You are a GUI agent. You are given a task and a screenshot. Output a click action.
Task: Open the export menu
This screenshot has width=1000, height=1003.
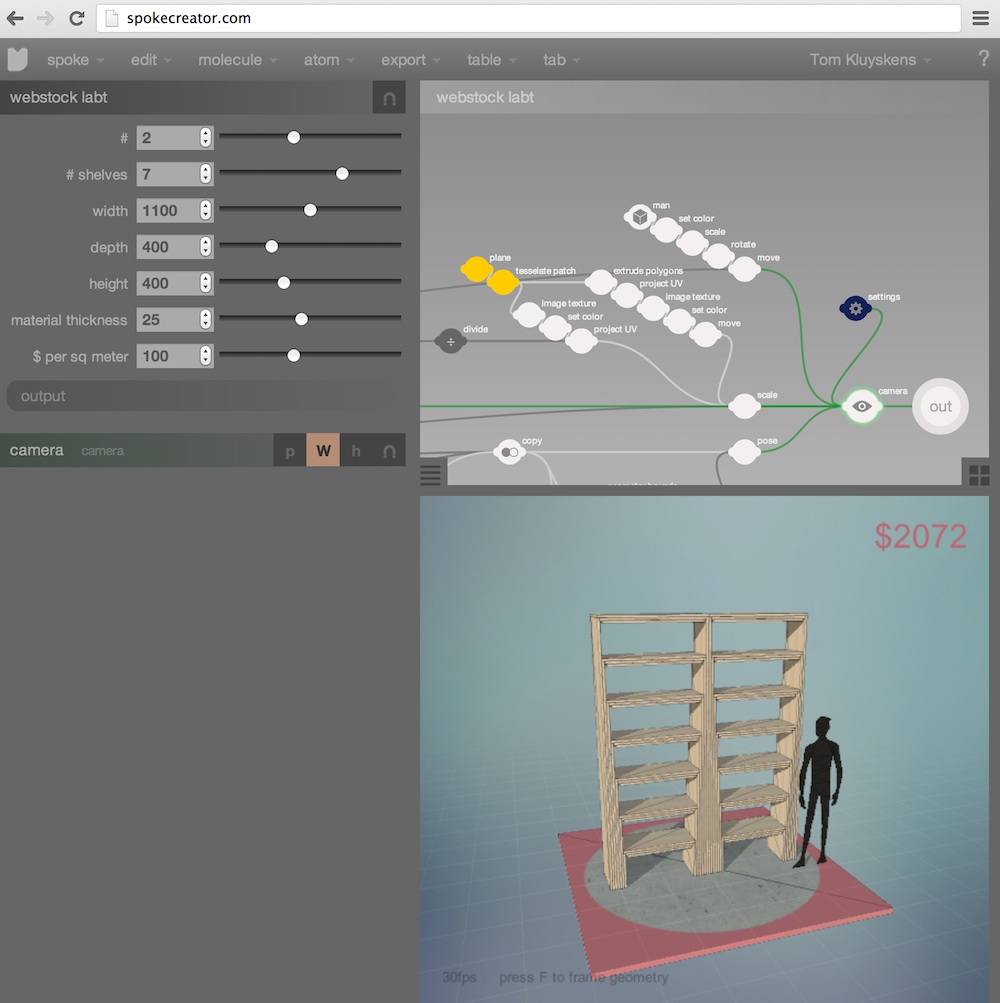[404, 60]
